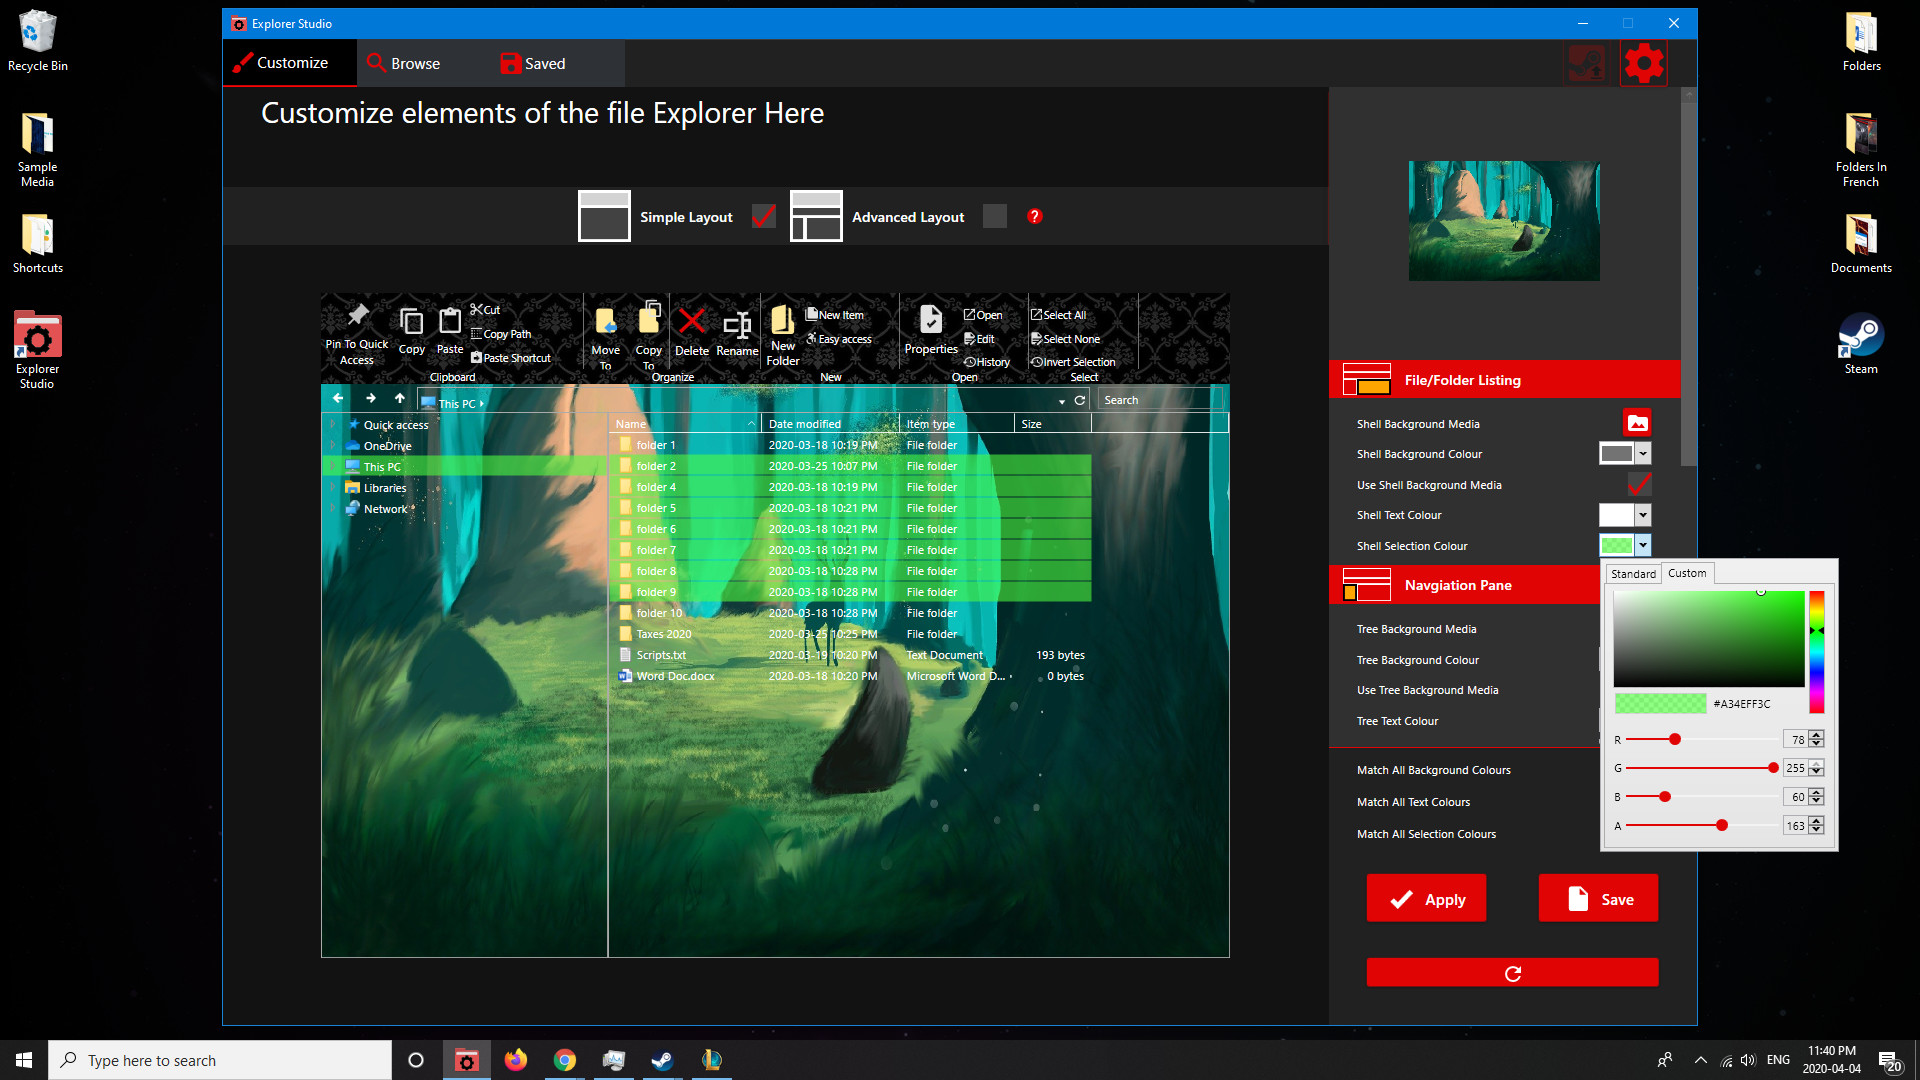Expand Quick access in the tree
The height and width of the screenshot is (1080, 1920).
pyautogui.click(x=333, y=424)
